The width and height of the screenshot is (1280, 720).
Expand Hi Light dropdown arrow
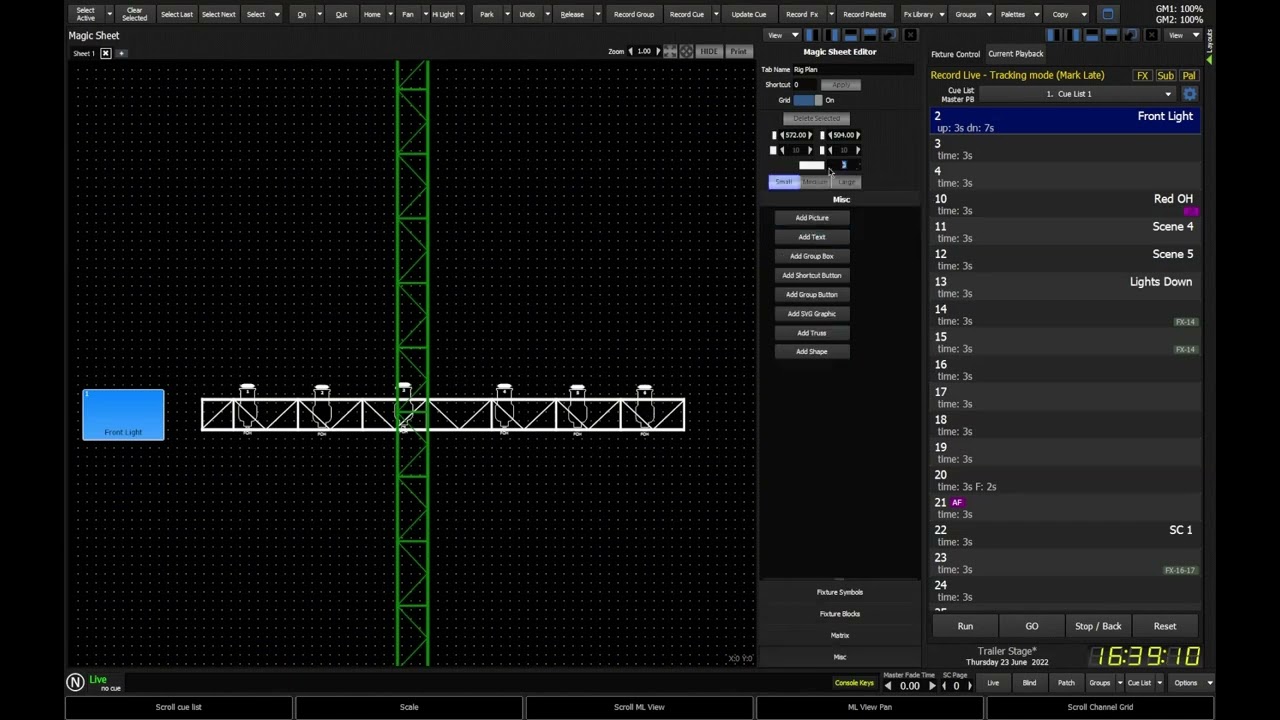click(x=461, y=14)
